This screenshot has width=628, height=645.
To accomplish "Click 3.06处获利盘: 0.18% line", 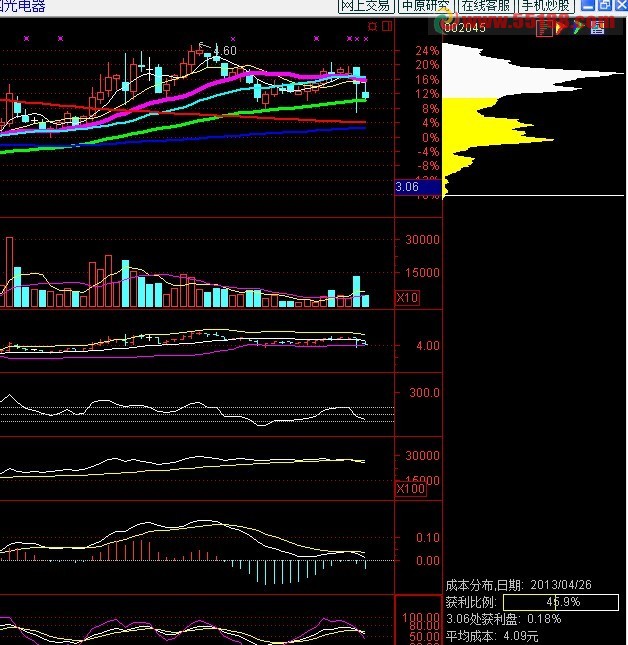I will coord(503,619).
